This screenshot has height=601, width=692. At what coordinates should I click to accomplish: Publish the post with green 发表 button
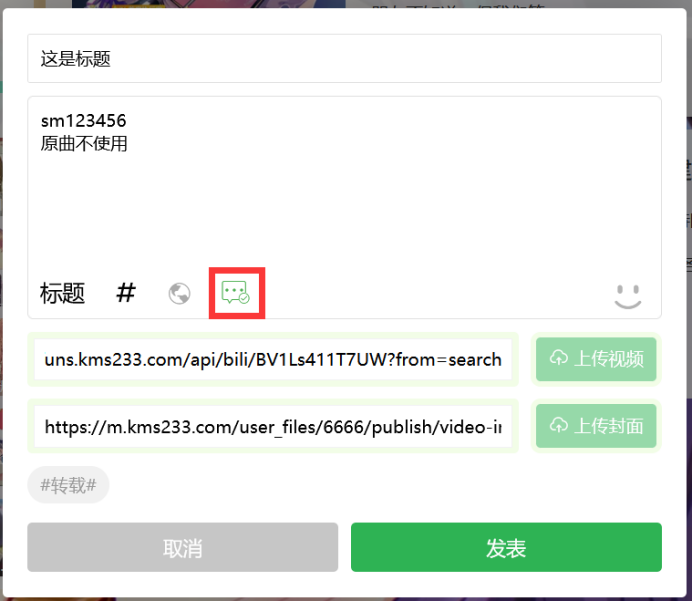(x=506, y=548)
